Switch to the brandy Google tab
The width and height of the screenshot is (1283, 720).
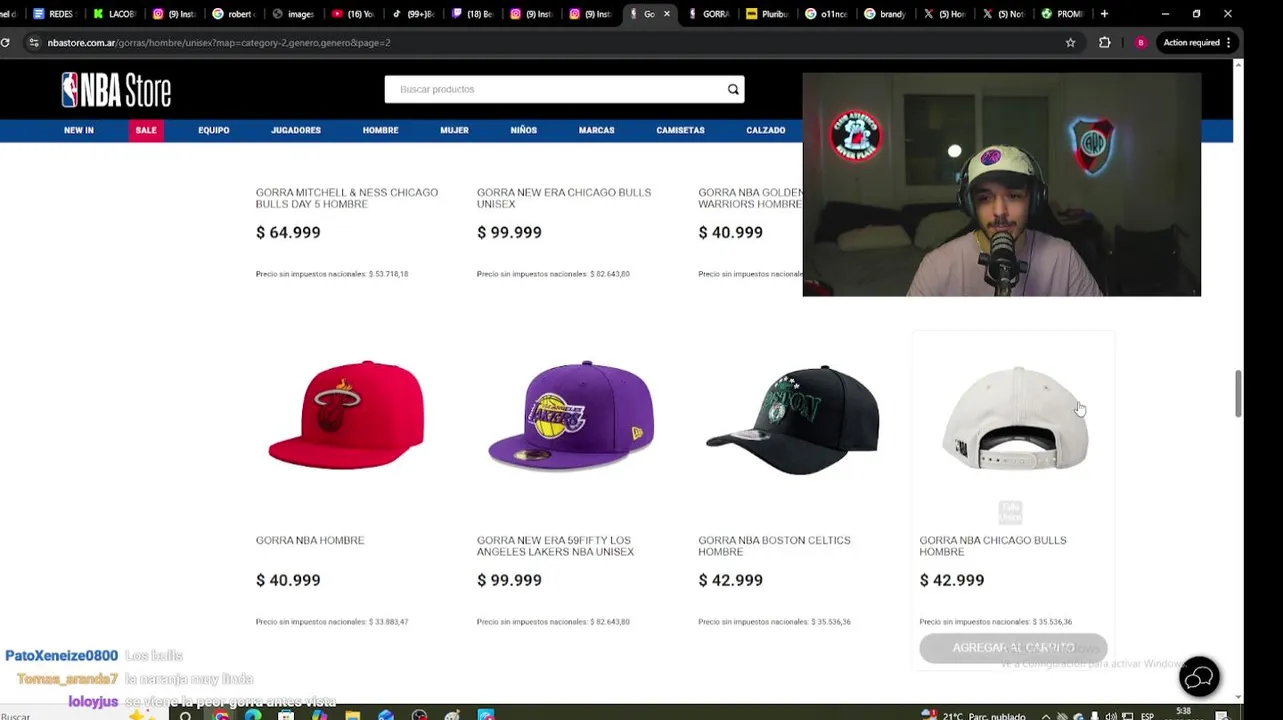click(x=886, y=14)
